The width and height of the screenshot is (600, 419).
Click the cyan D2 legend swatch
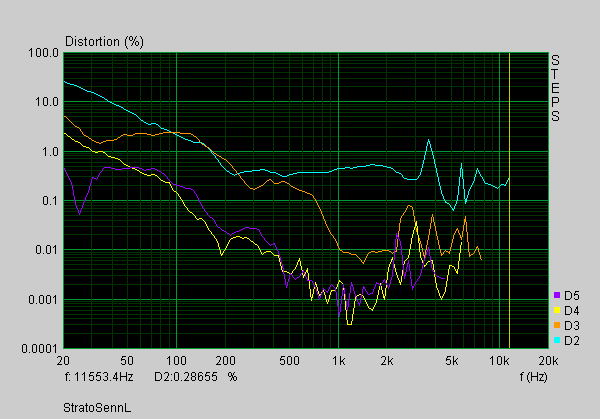point(557,340)
